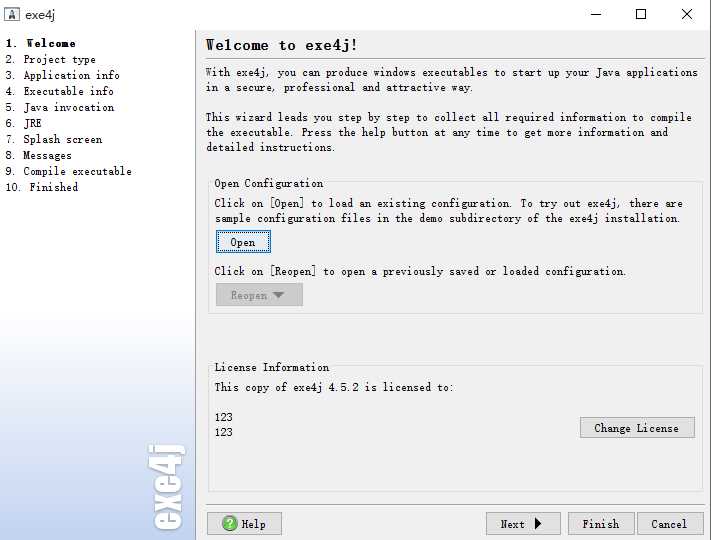Screen dimensions: 711x540
Task: Click the Finish button
Action: [x=601, y=523]
